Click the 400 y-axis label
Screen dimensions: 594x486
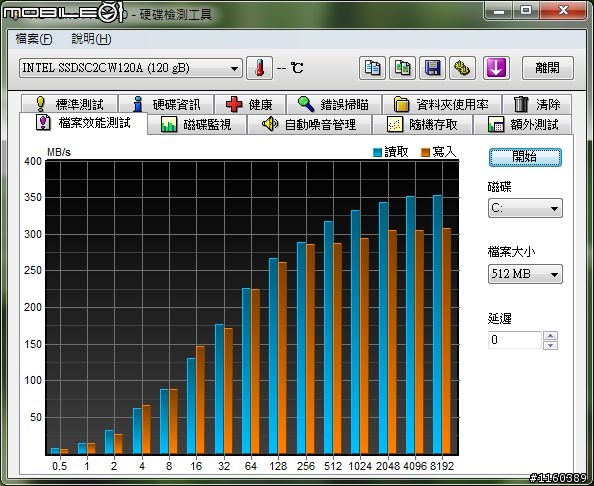click(33, 161)
